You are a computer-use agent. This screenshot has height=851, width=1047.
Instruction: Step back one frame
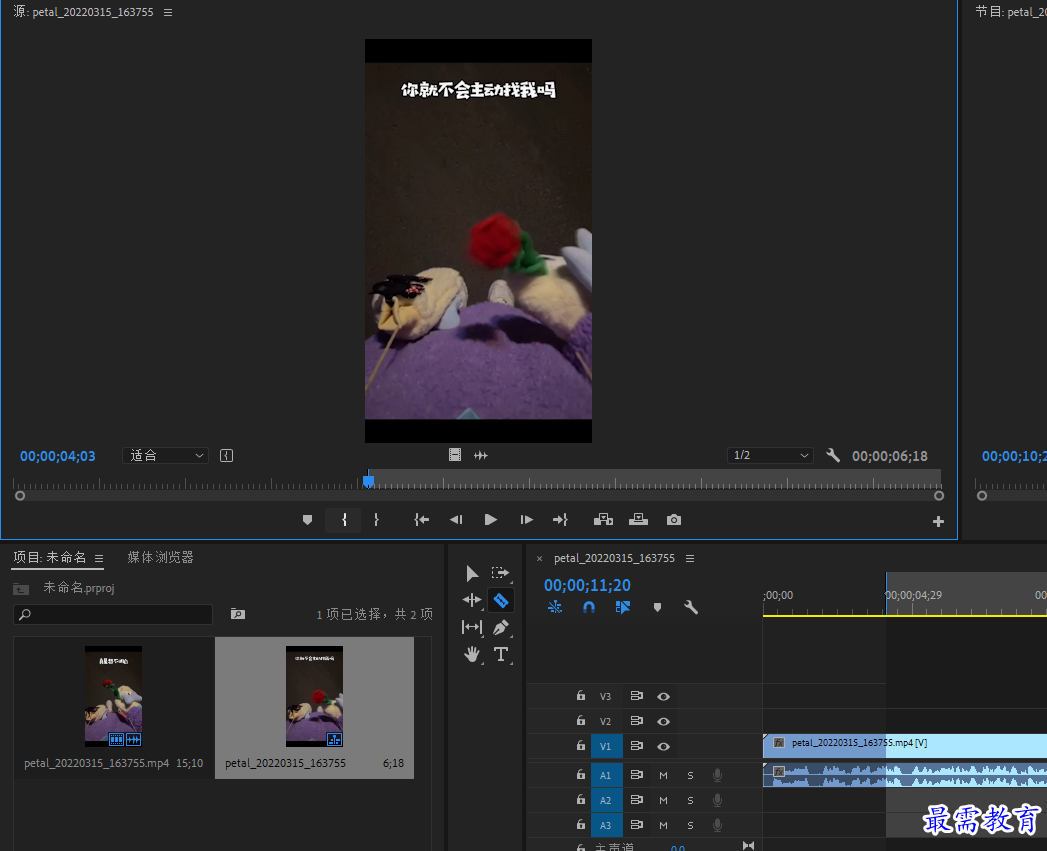[456, 520]
